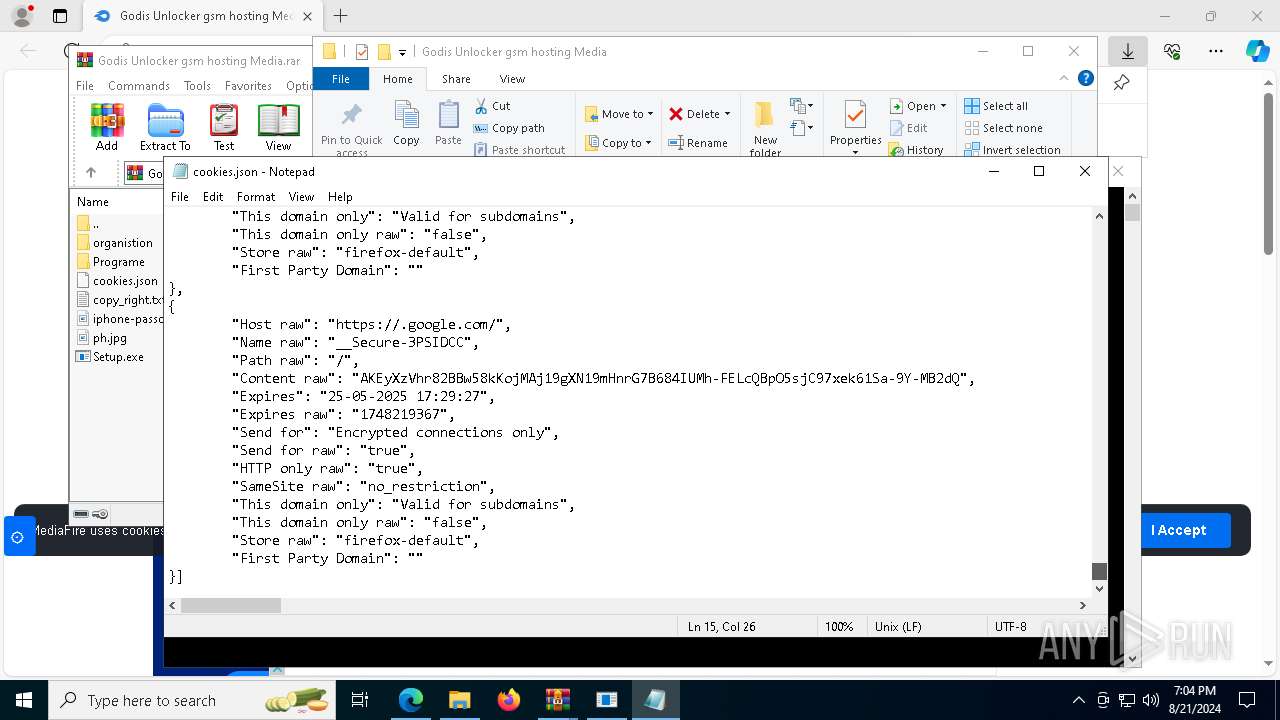The image size is (1280, 720).
Task: Open WinRAR Commands menu
Action: (139, 86)
